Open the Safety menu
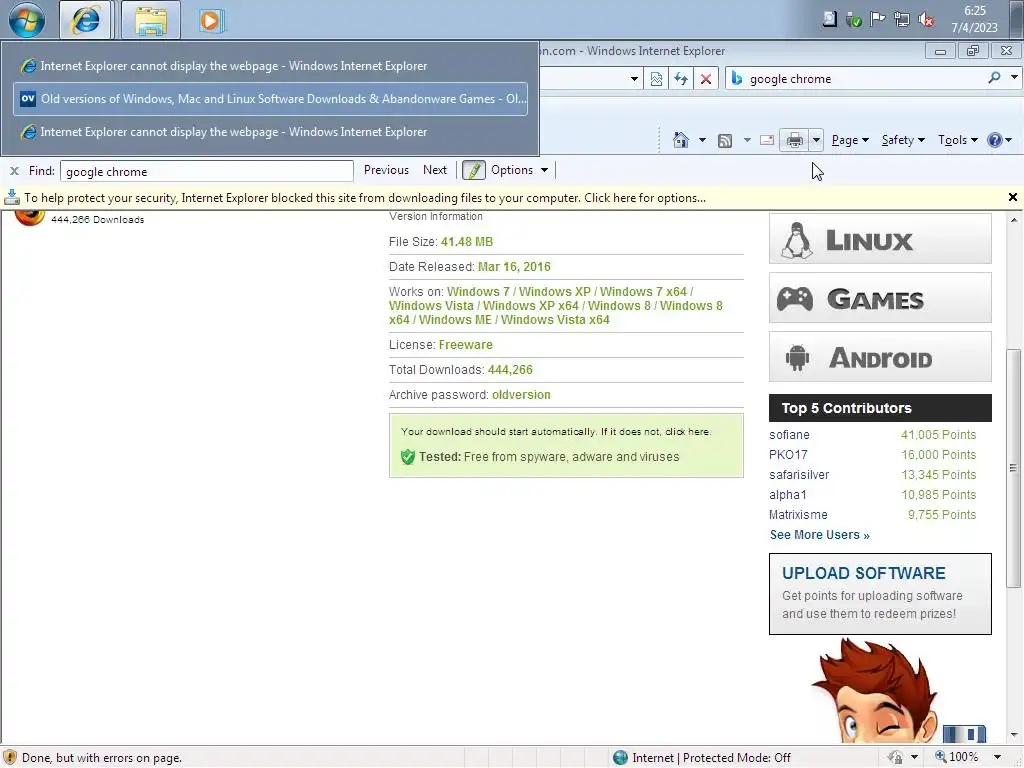Viewport: 1024px width, 768px height. pyautogui.click(x=903, y=140)
